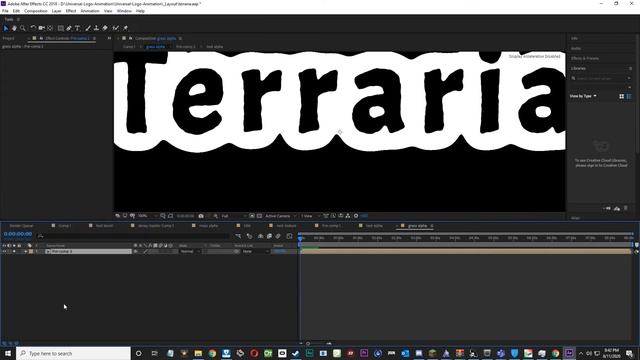640x360 pixels.
Task: Toggle transparency grid in the viewer
Action: [x=259, y=216]
